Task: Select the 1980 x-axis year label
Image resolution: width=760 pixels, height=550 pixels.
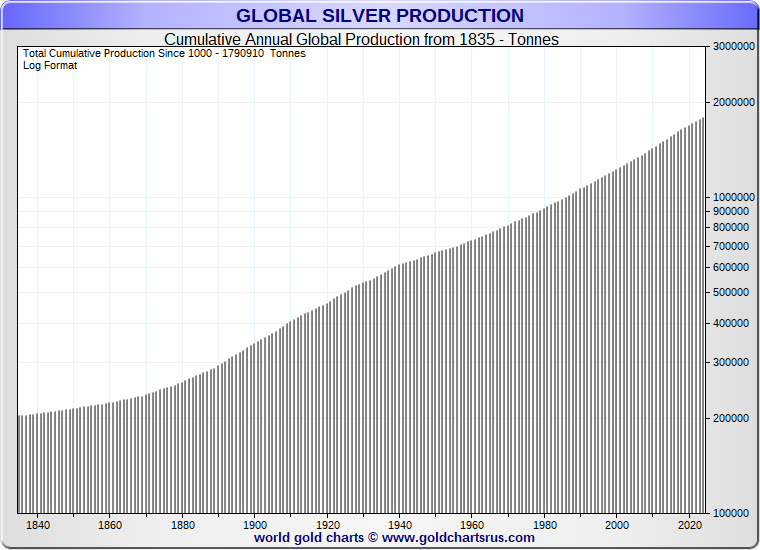Action: pos(545,525)
